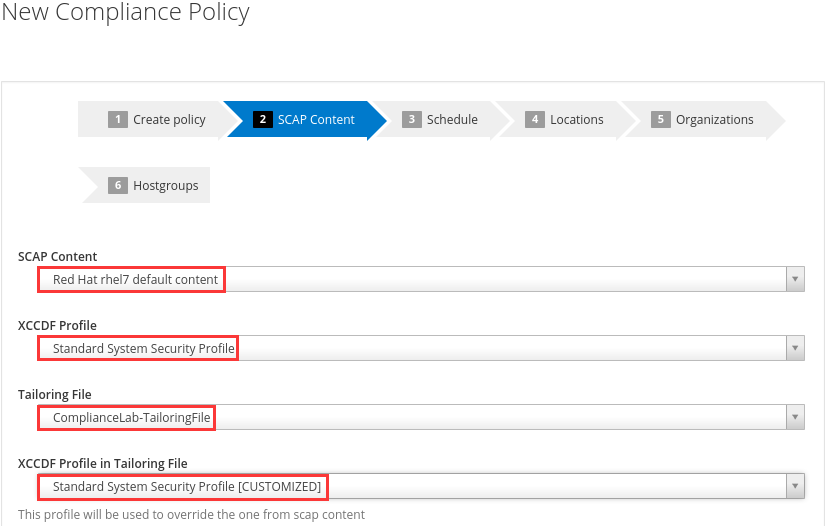Open the XCCDF Profile dropdown arrow
829x526 pixels.
coord(795,349)
